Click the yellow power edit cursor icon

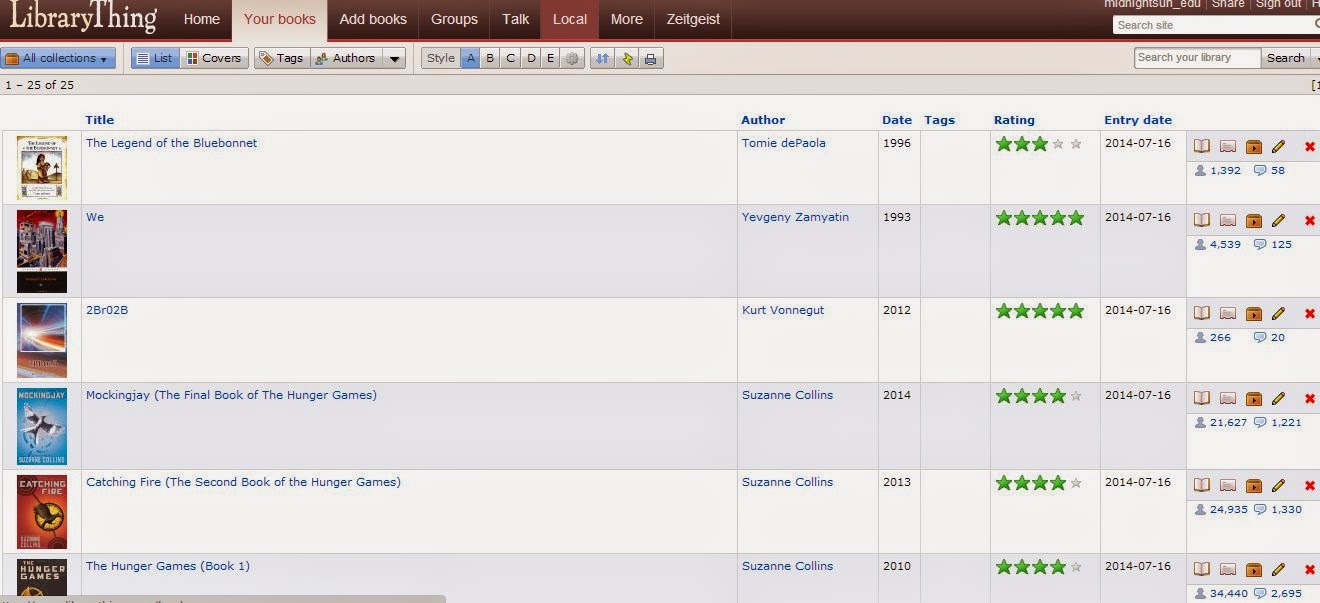627,58
